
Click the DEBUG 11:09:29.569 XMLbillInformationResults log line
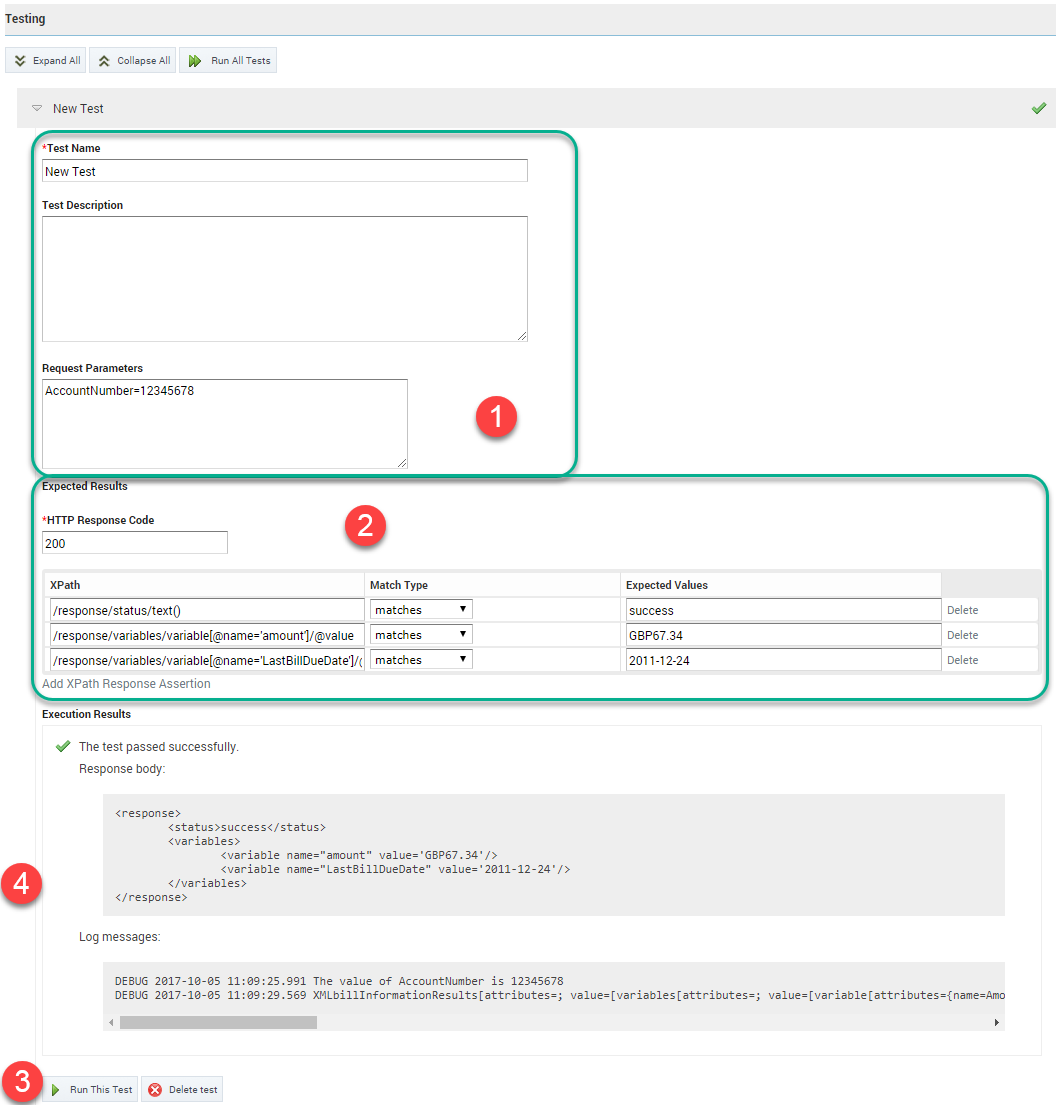560,995
